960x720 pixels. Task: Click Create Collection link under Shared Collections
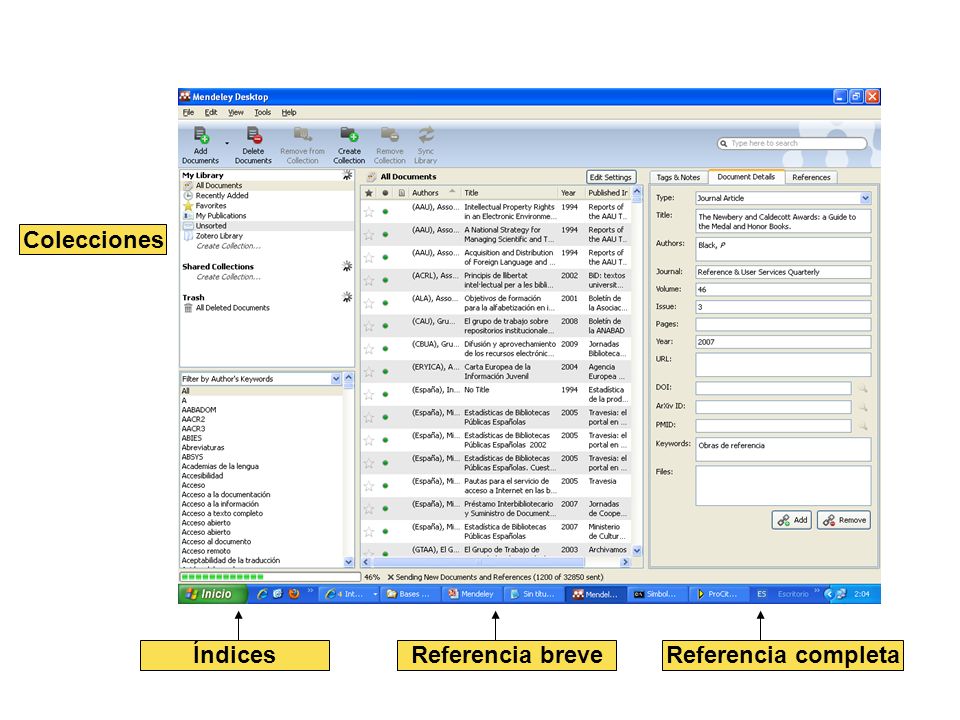(228, 277)
